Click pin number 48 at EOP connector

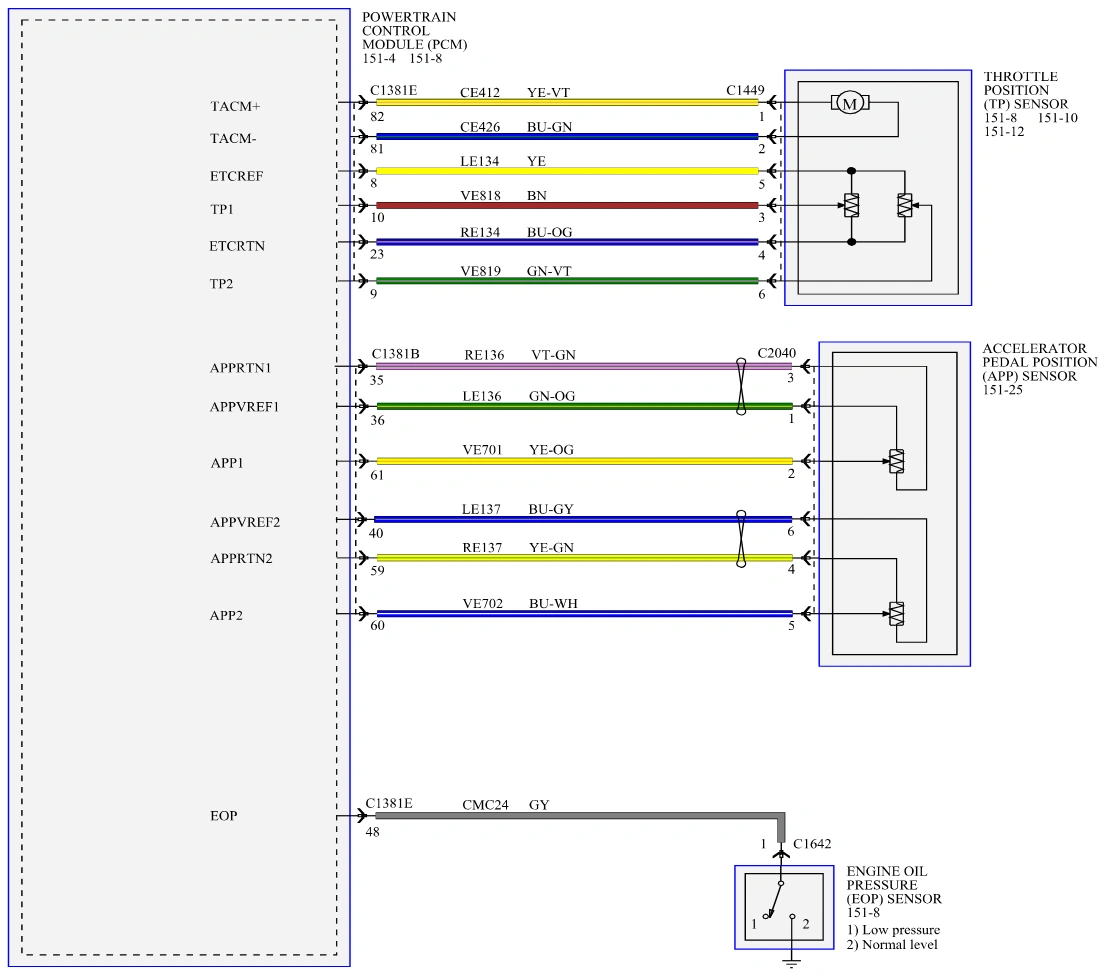click(x=372, y=832)
